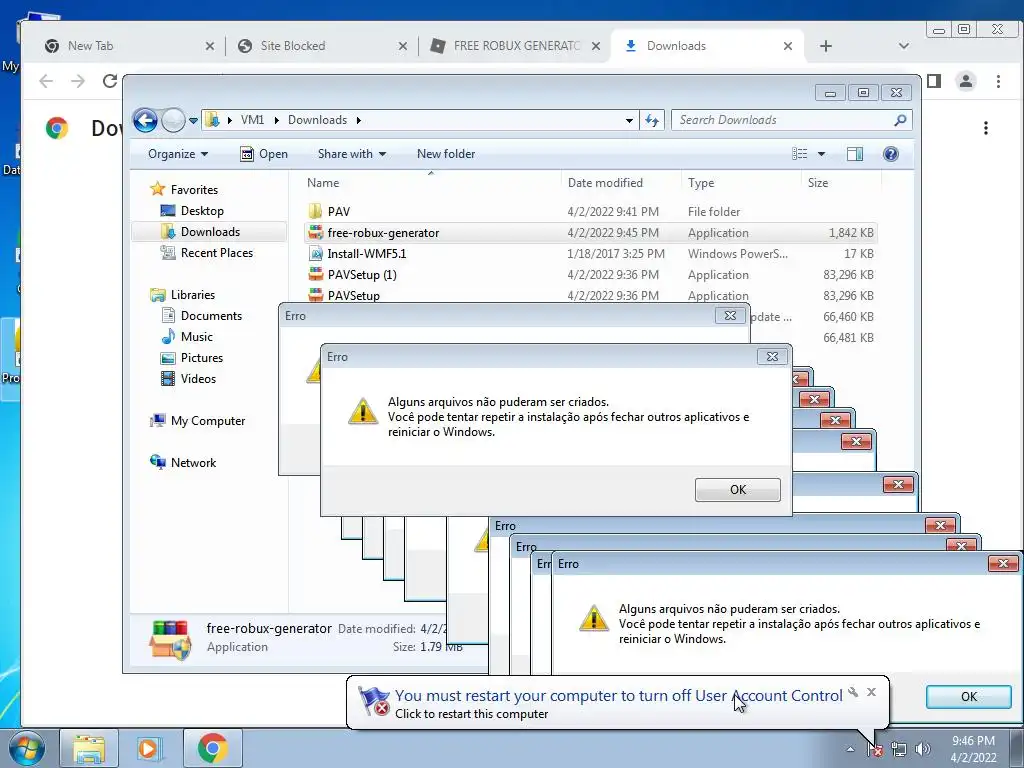1024x768 pixels.
Task: Open the Chrome tab search chevron
Action: [904, 46]
